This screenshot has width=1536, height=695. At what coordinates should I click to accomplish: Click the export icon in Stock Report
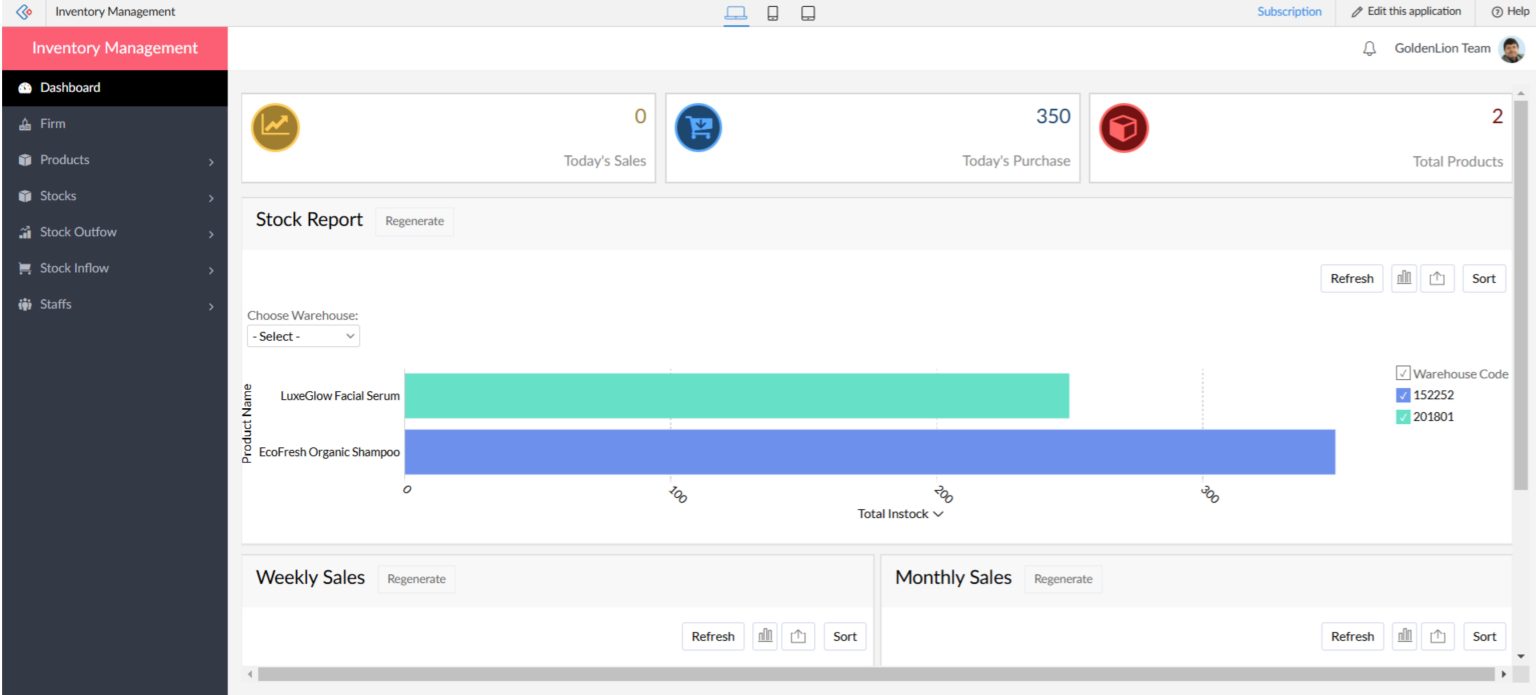pos(1437,278)
